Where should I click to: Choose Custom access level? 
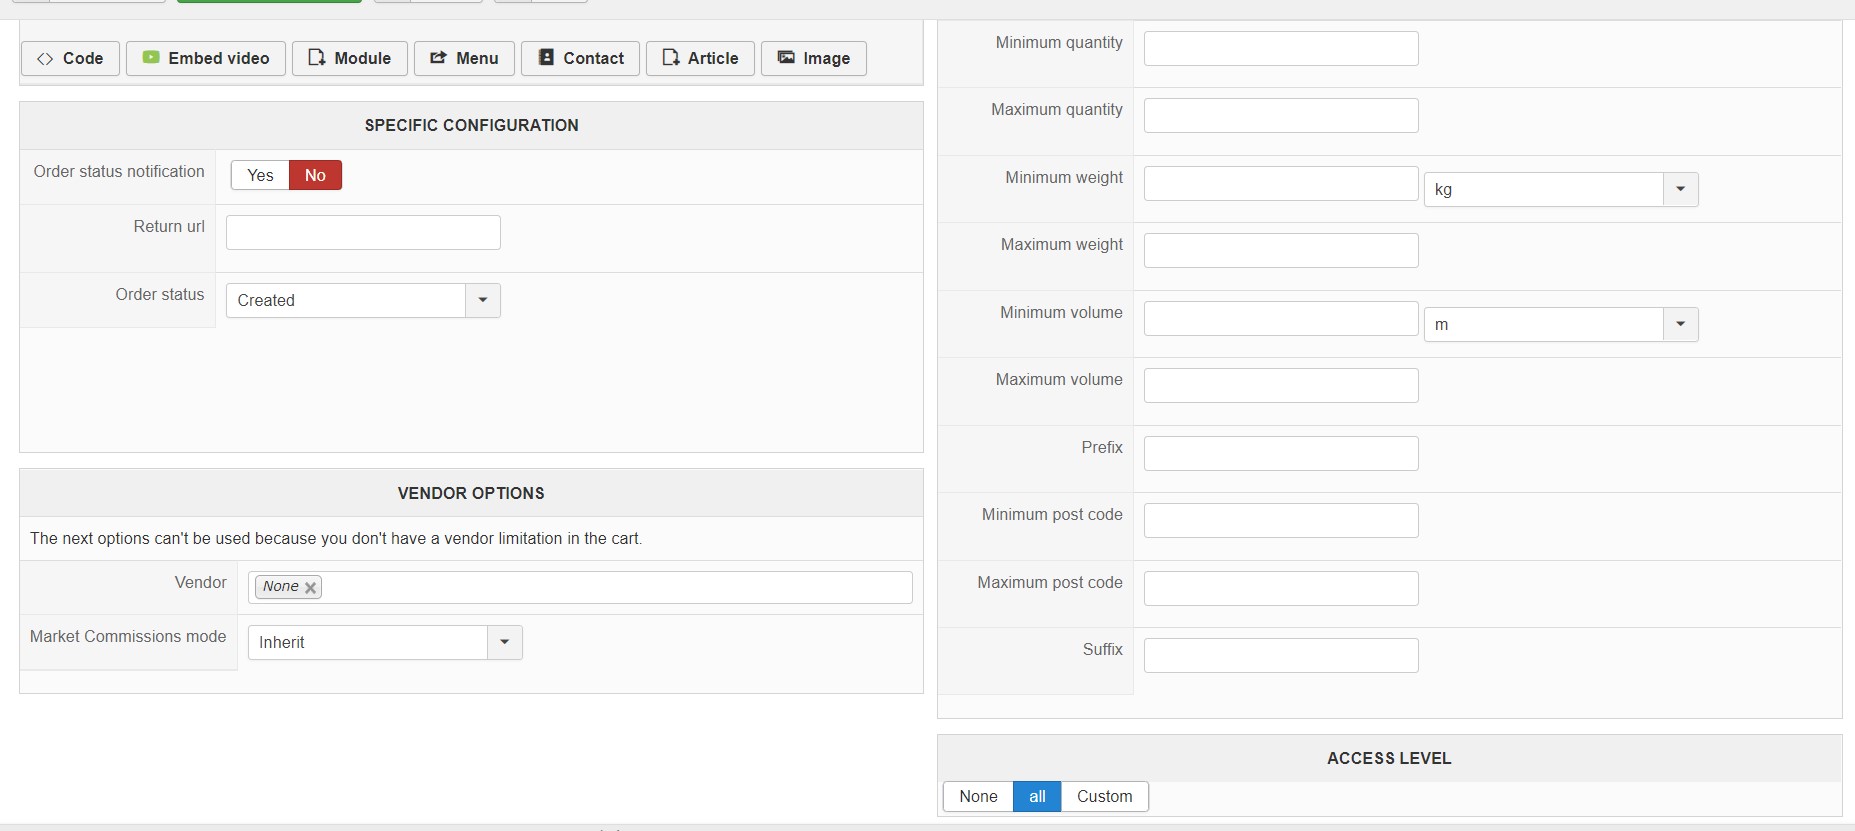pos(1104,796)
